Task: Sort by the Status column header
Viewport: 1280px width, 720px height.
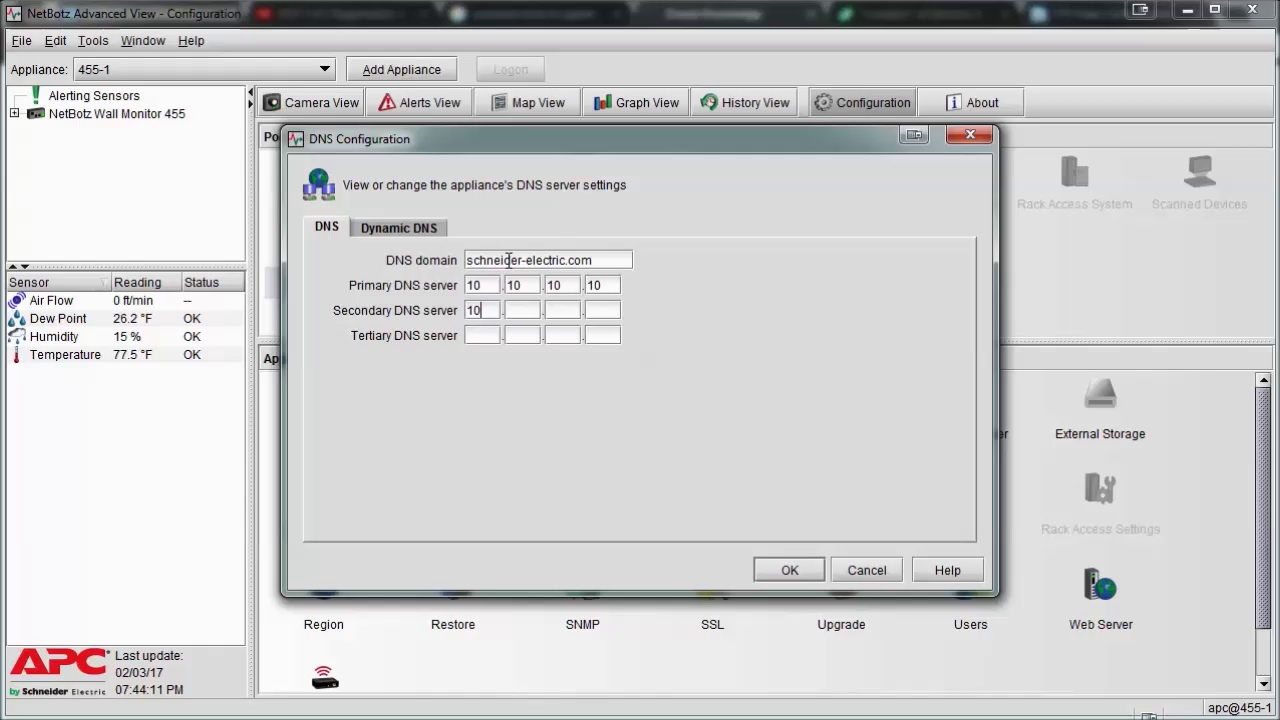Action: click(x=212, y=283)
